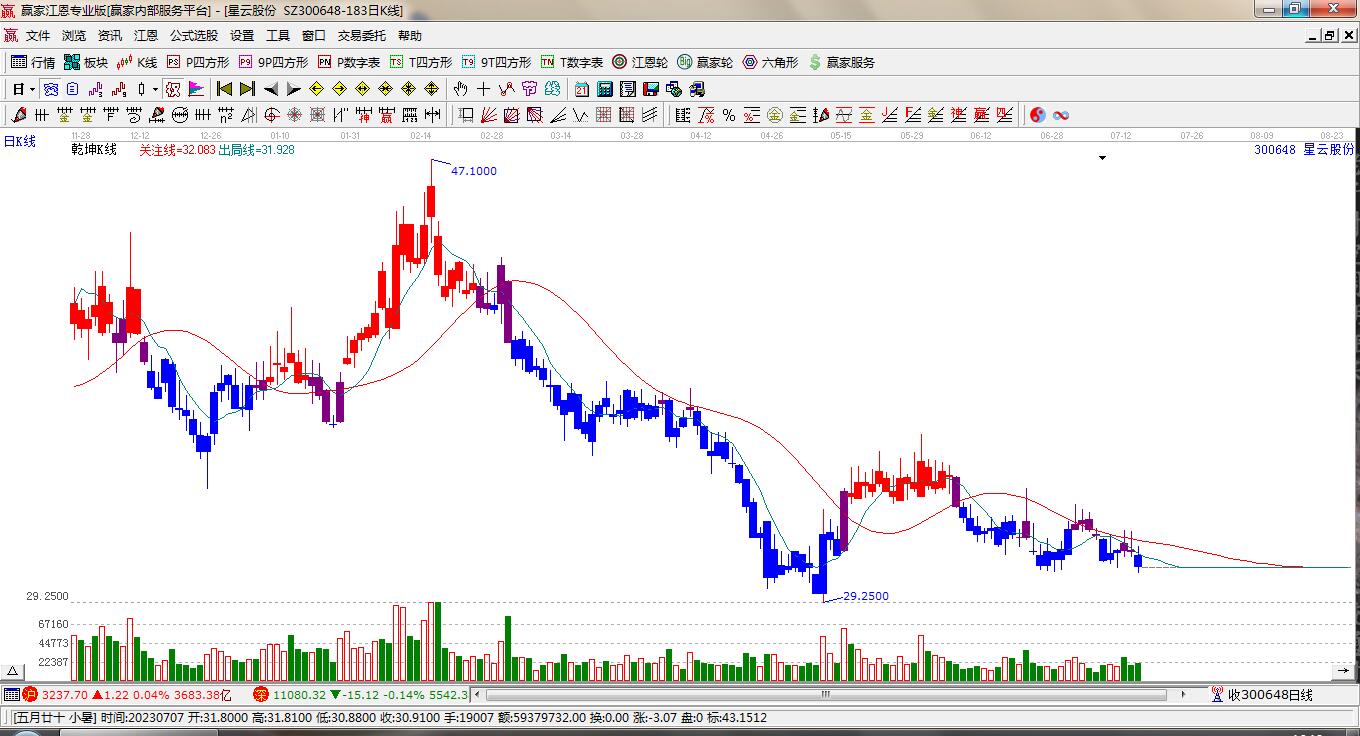
Task: Expand the candlestick style dropdown arrow
Action: tap(155, 89)
